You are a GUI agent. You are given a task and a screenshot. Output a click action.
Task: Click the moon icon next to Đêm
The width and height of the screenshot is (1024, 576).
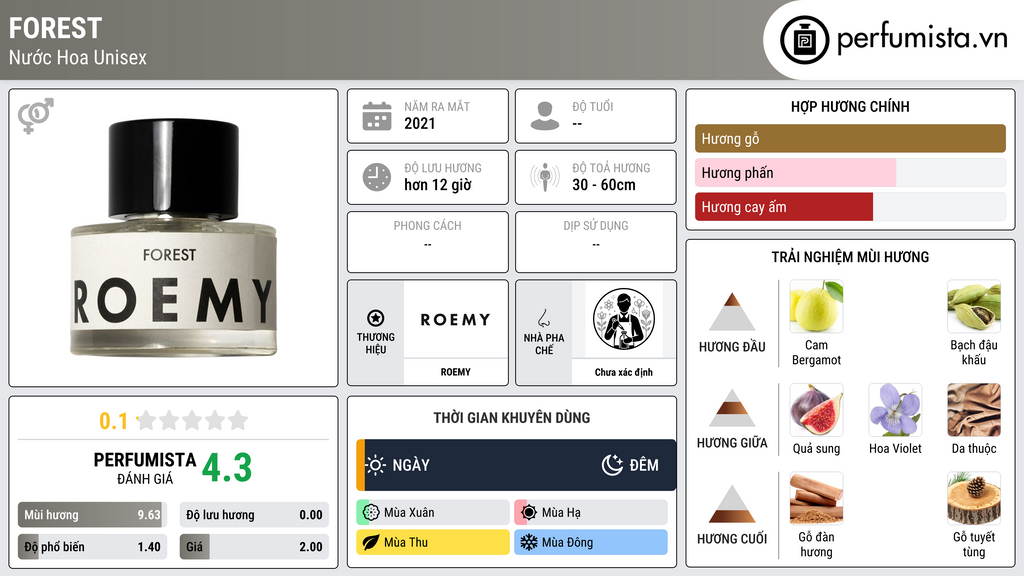612,465
